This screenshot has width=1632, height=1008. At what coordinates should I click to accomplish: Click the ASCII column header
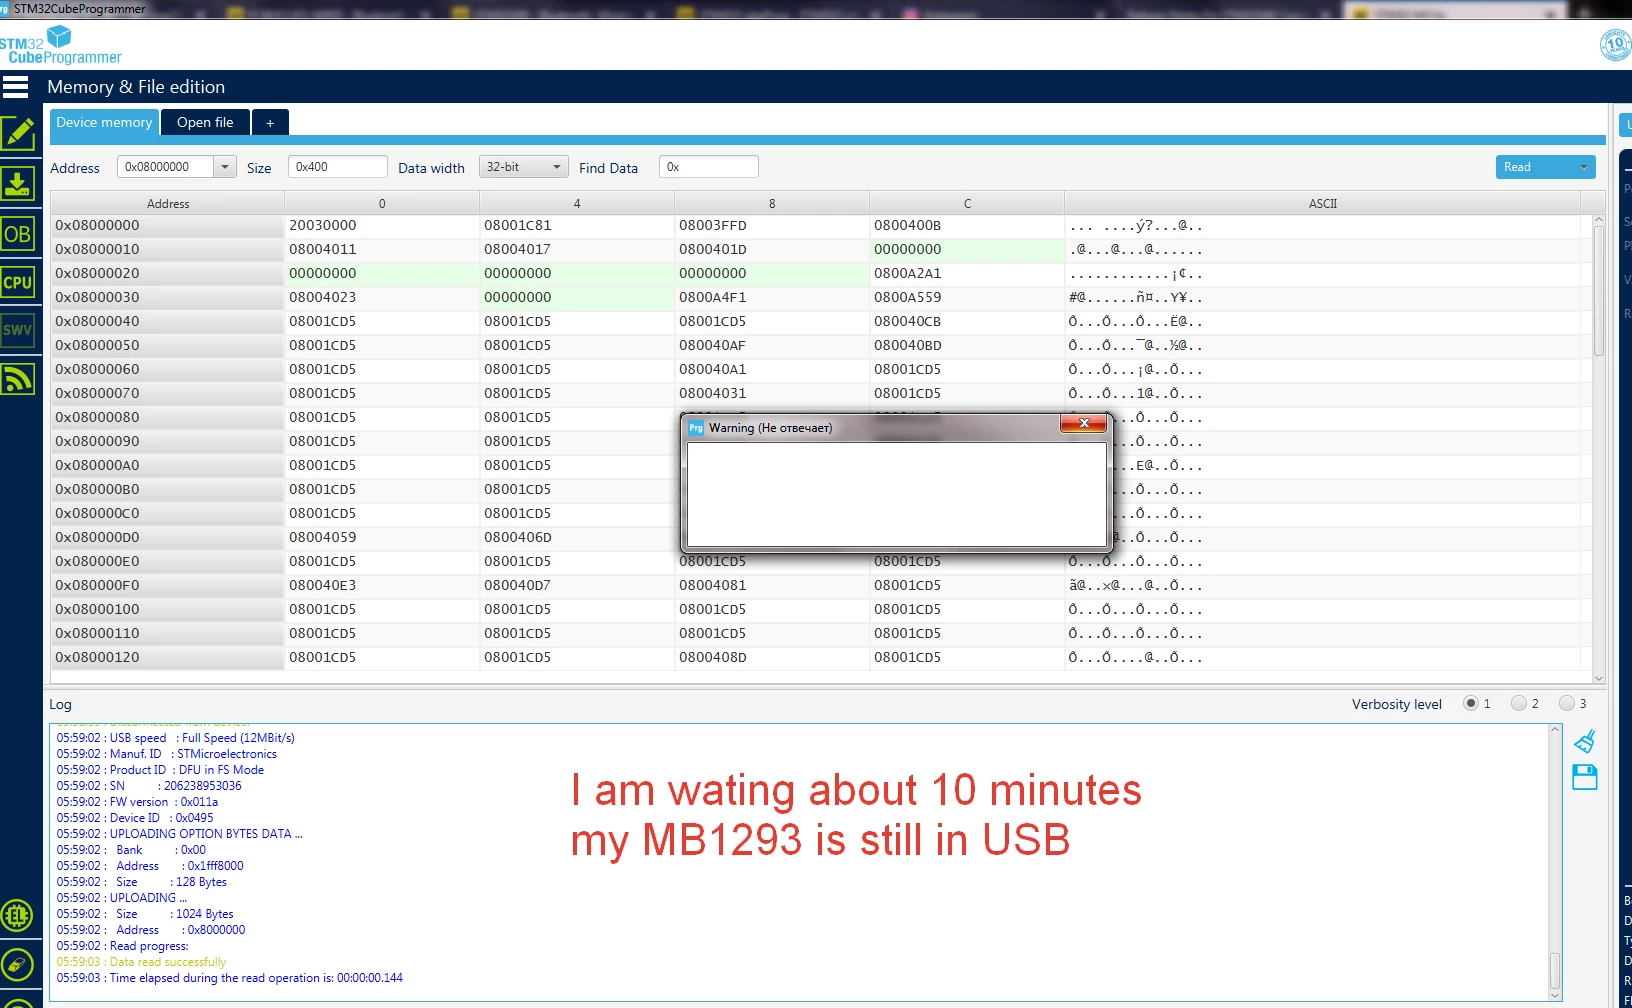(x=1322, y=203)
